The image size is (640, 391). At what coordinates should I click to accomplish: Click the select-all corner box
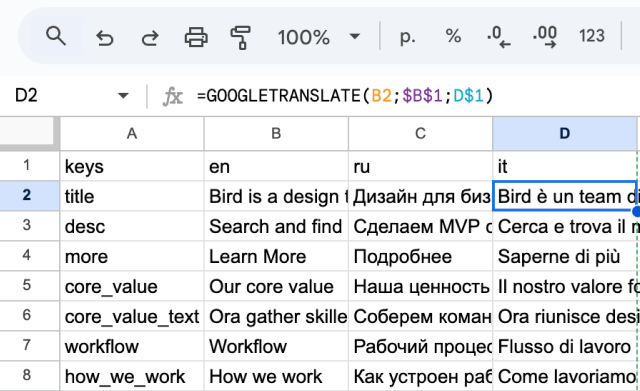(27, 131)
